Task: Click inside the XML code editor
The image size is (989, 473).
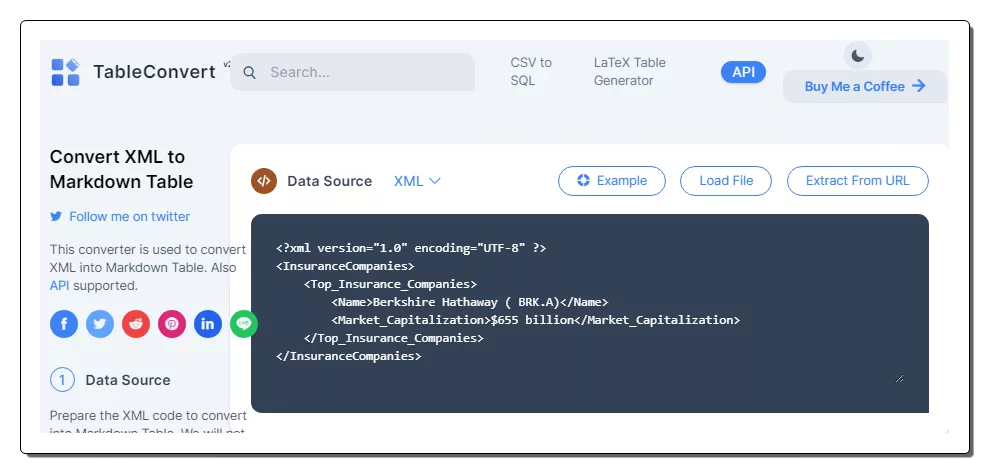Action: coord(590,313)
